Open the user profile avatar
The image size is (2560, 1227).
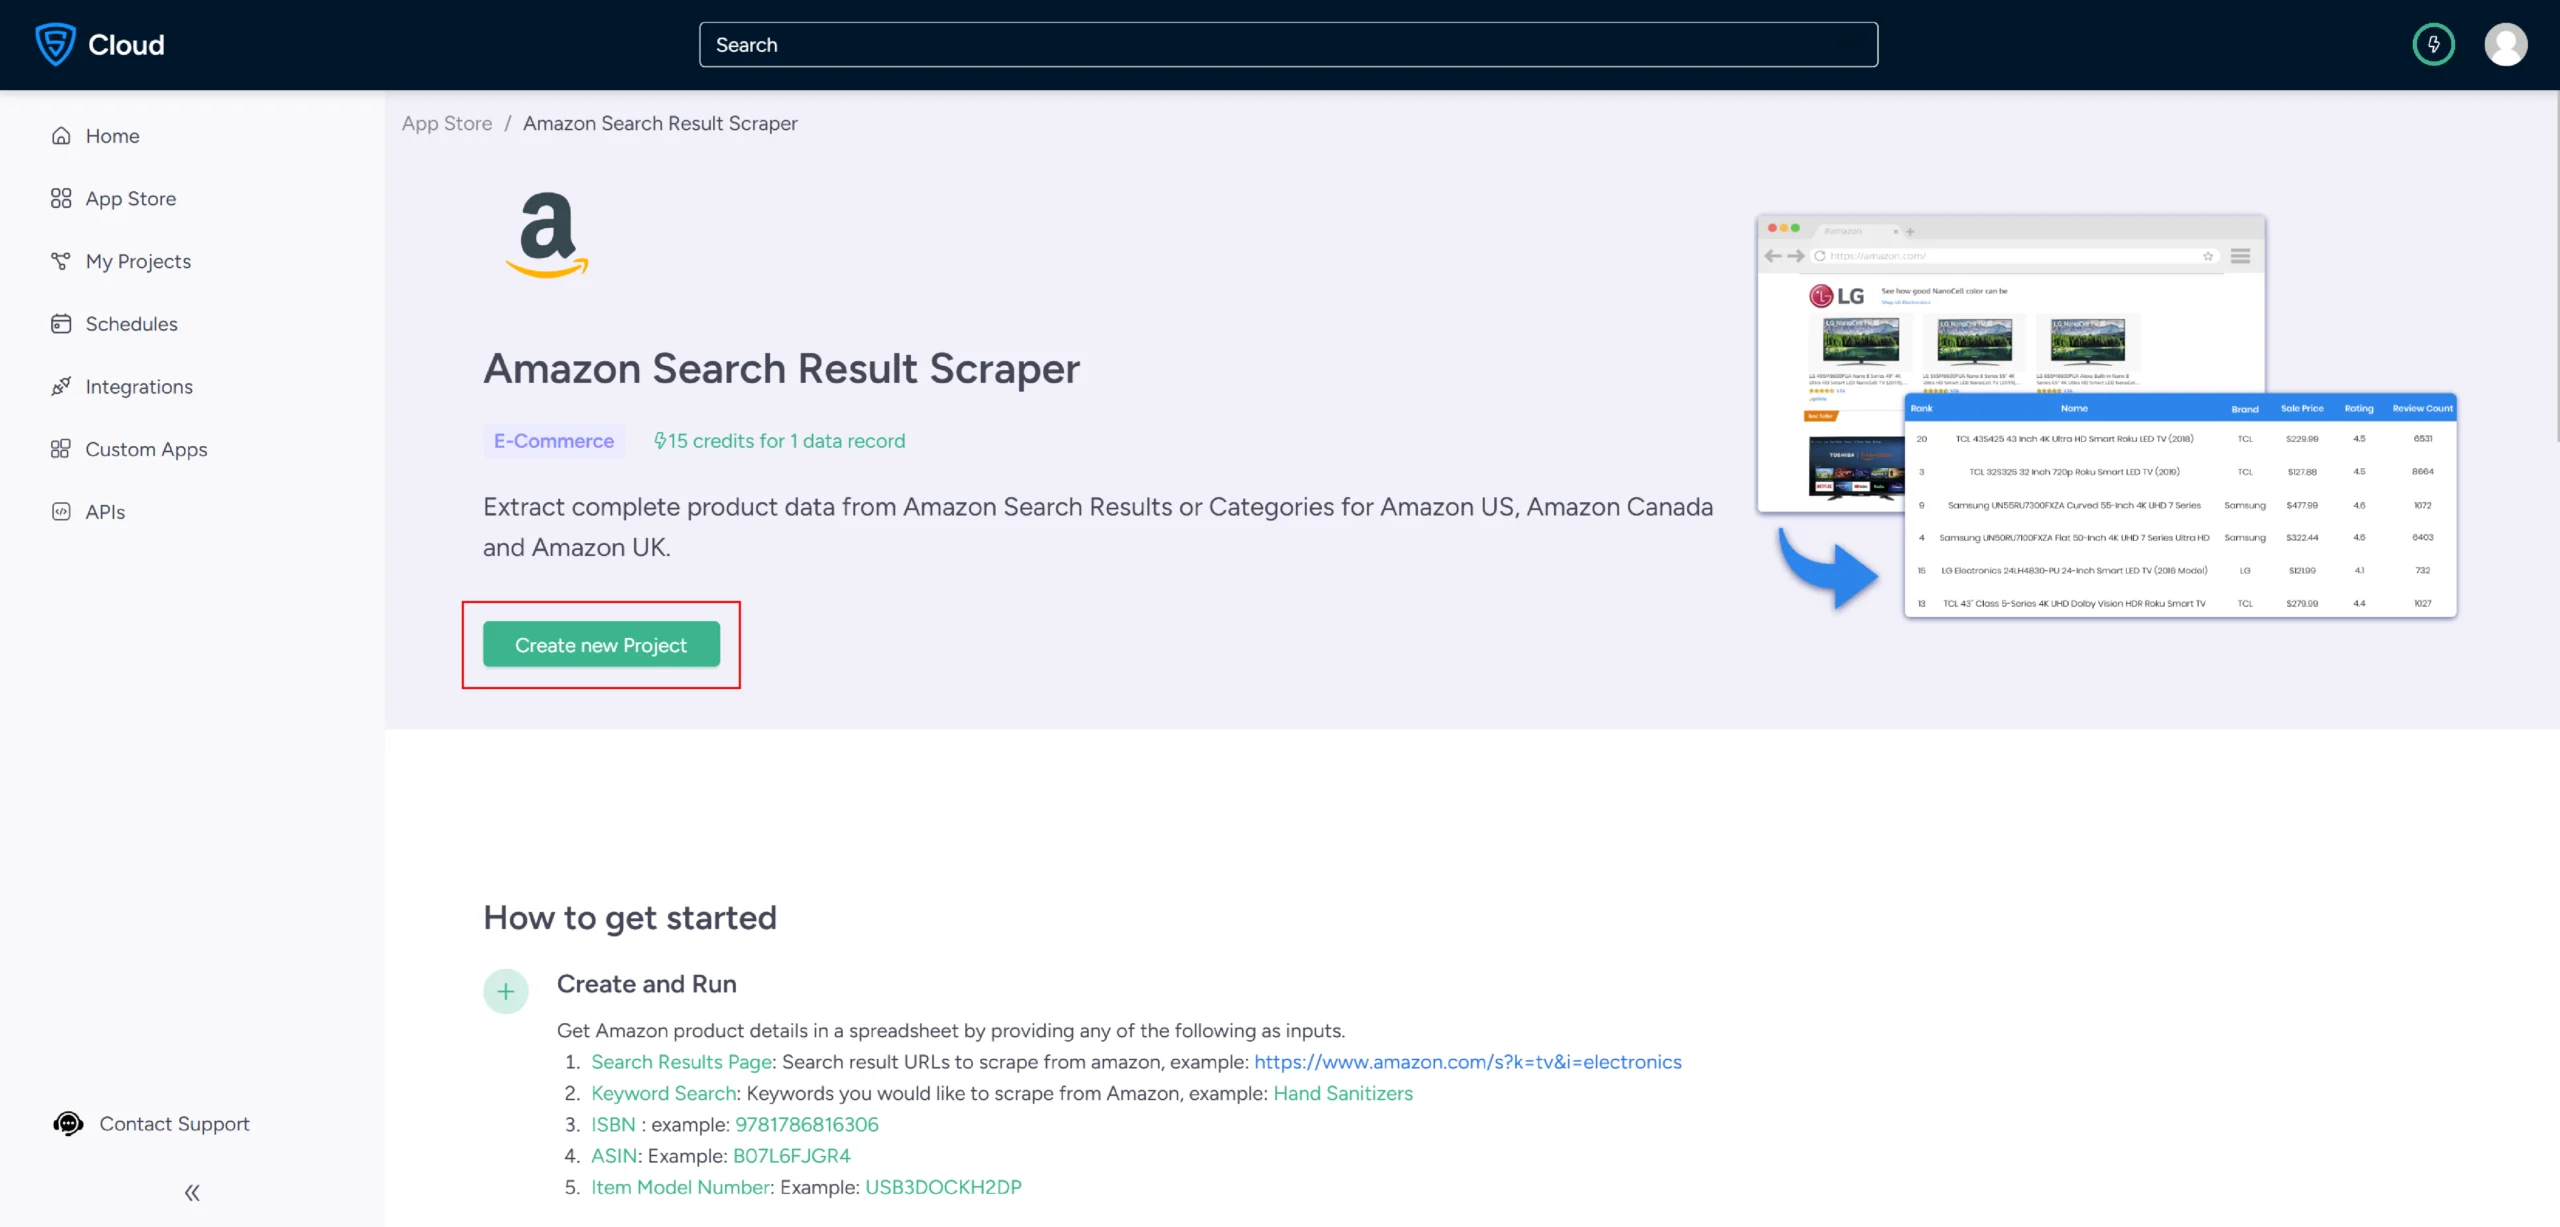point(2506,44)
